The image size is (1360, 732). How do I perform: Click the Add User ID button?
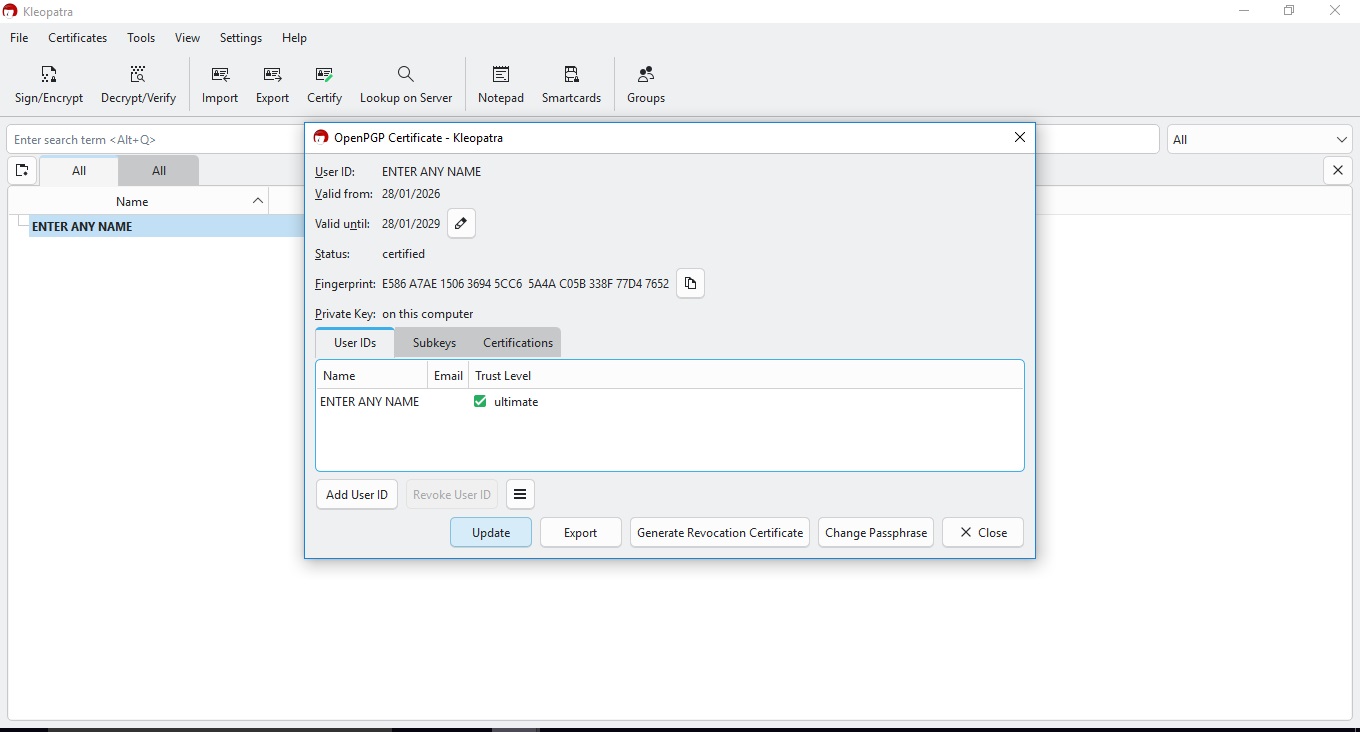pos(357,495)
